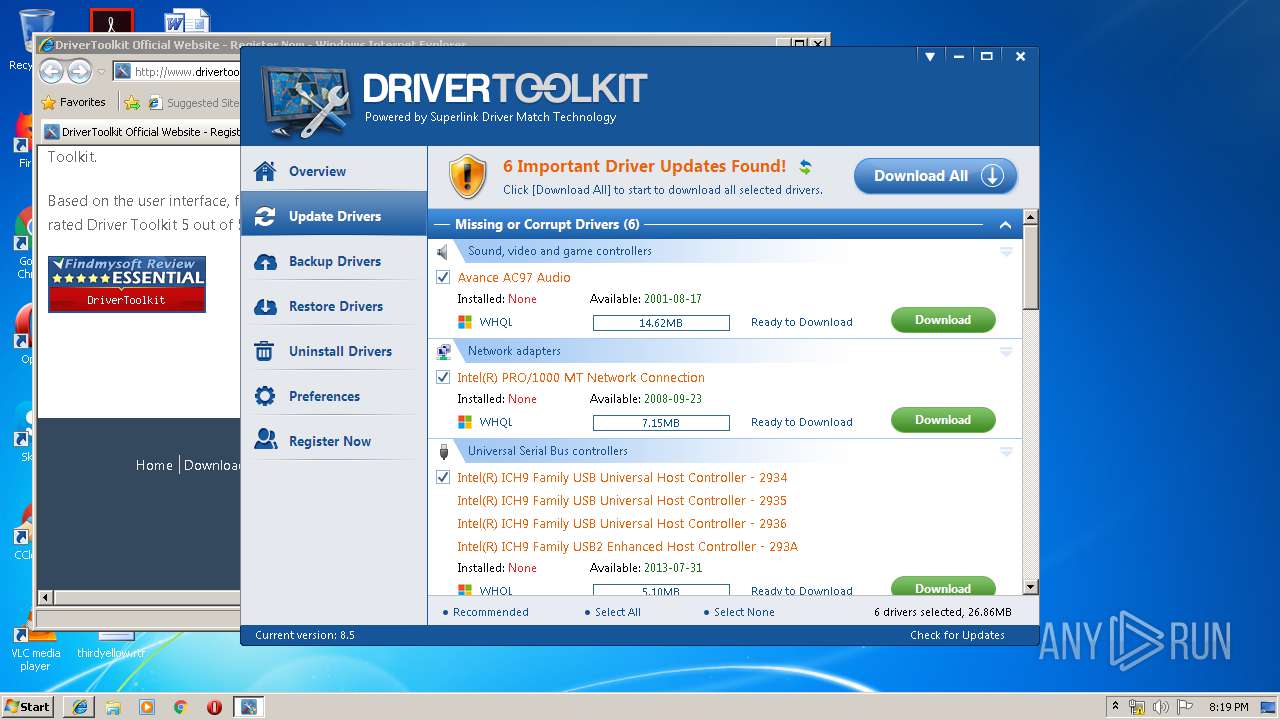
Task: Click the WHQL logo for Avance AC97
Action: pos(465,322)
